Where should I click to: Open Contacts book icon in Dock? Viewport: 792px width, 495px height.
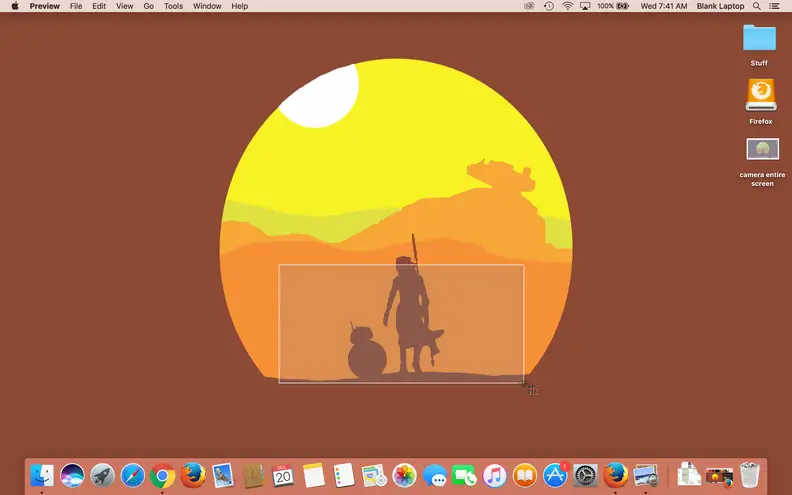pos(253,475)
